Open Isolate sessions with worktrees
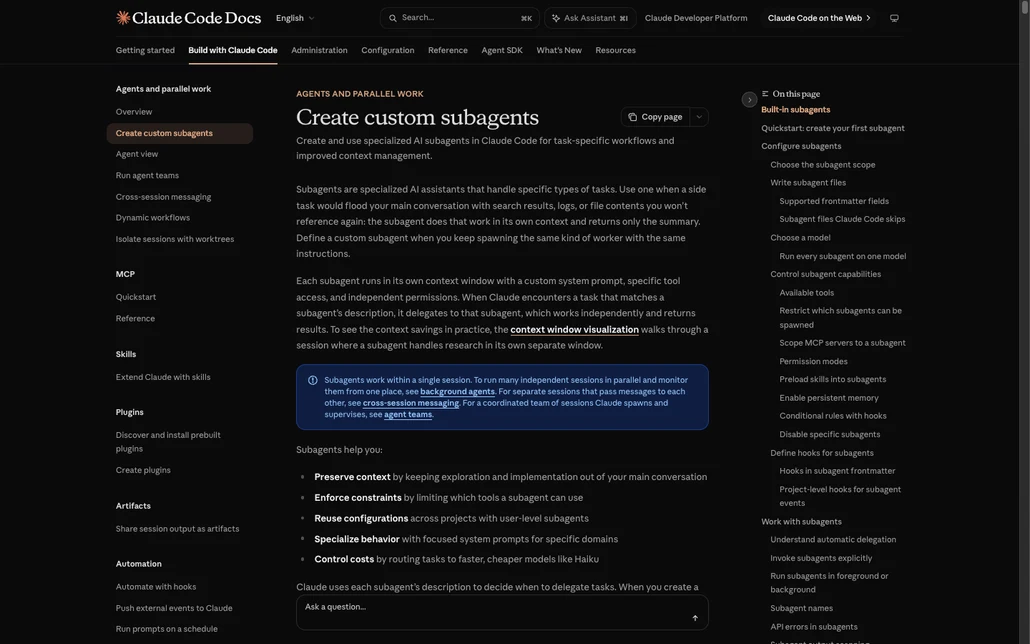 pos(175,239)
